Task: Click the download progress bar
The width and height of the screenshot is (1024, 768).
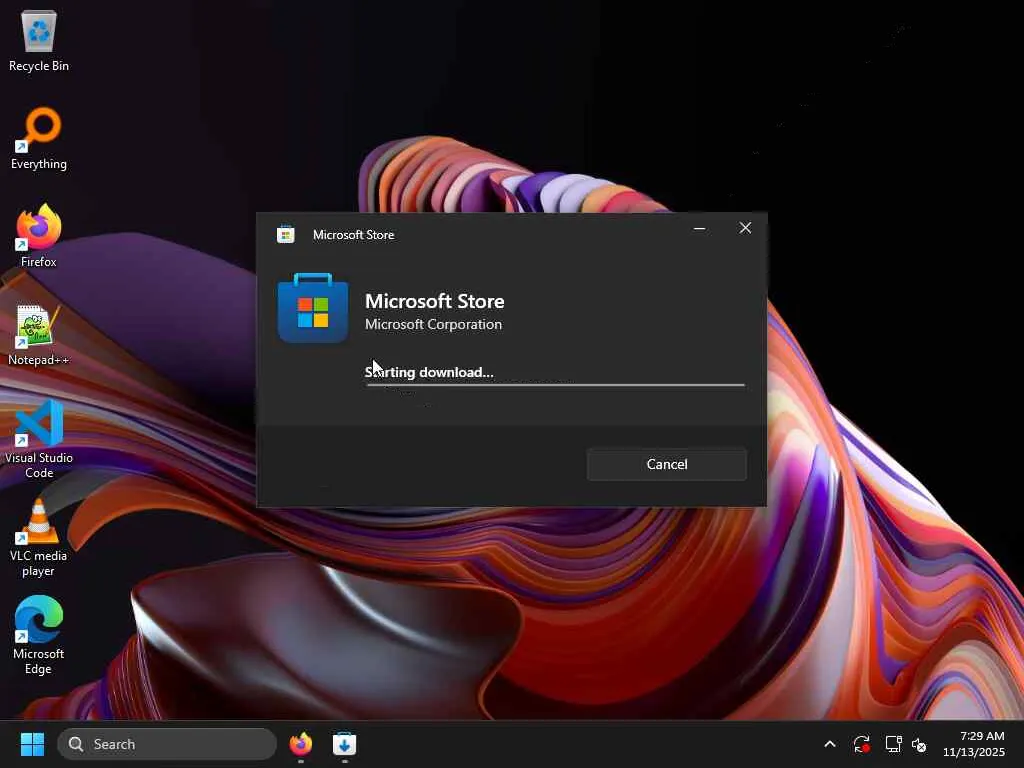Action: pyautogui.click(x=555, y=385)
